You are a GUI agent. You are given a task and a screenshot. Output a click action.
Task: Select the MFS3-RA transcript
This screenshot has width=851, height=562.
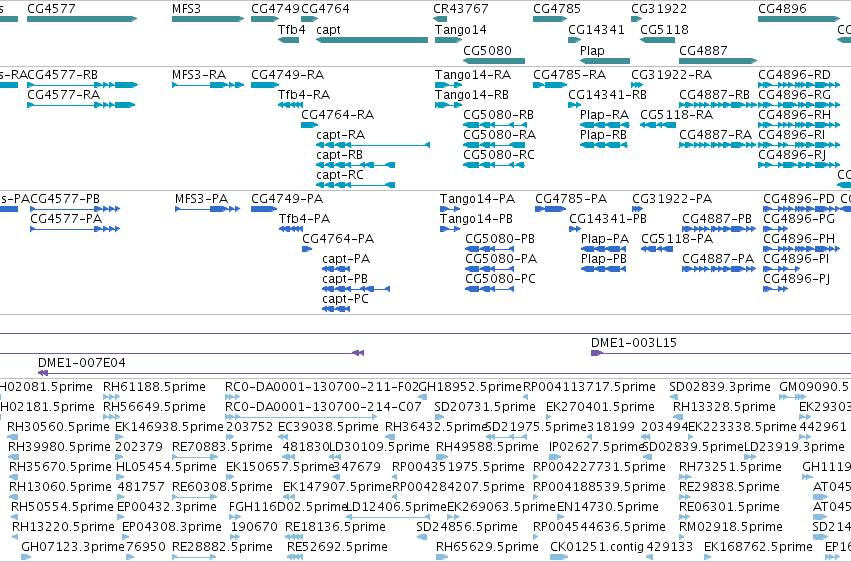coord(207,85)
